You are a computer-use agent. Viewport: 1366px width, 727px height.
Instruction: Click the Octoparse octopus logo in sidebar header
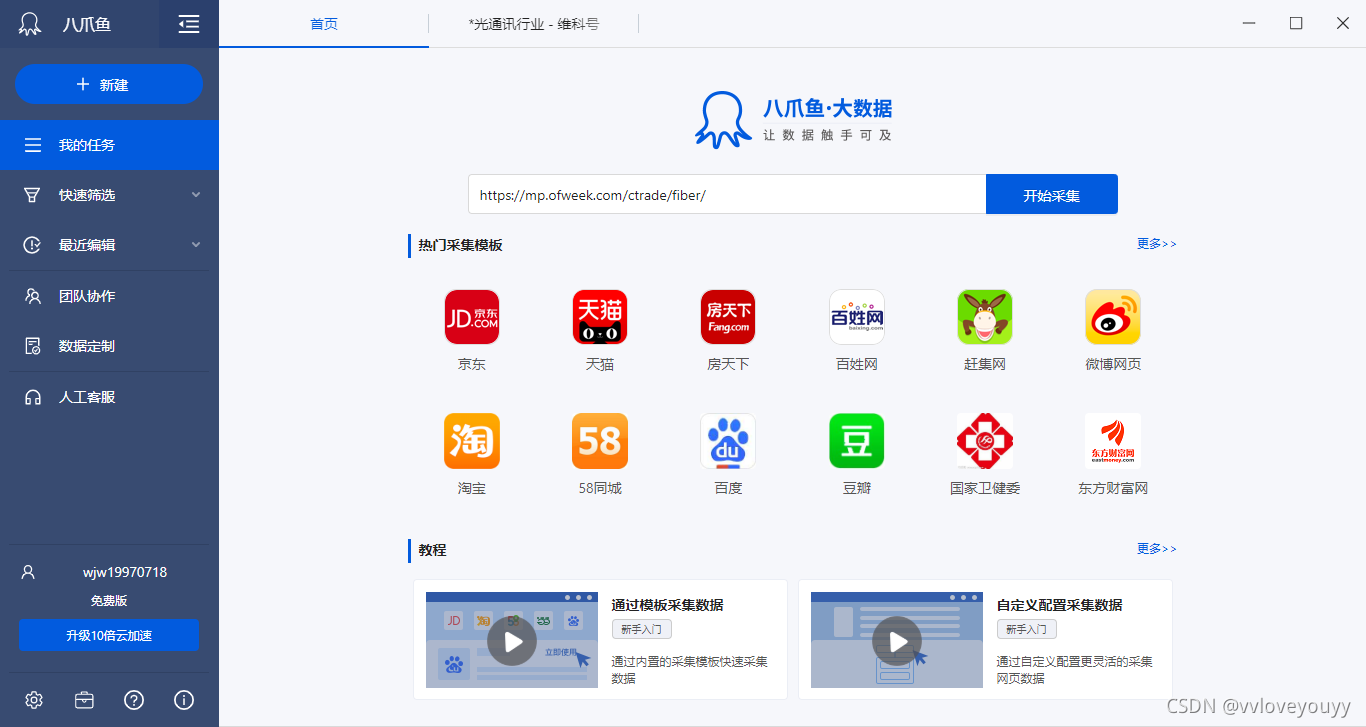(31, 24)
